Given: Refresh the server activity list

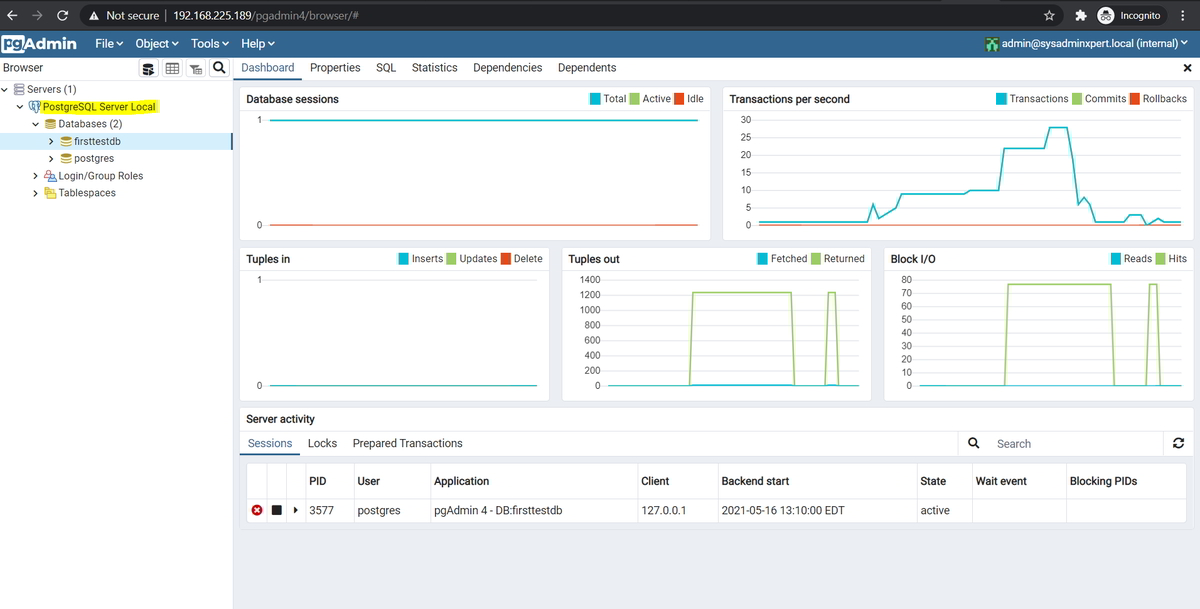Looking at the screenshot, I should coord(1178,443).
